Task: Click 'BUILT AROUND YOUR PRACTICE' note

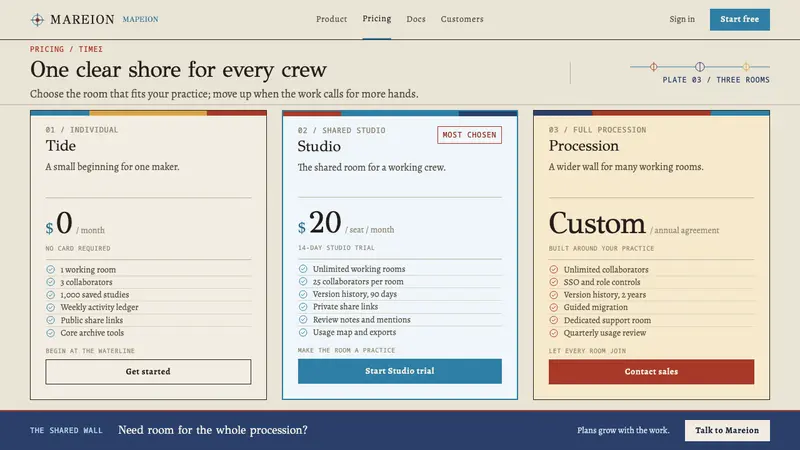Action: click(x=602, y=248)
